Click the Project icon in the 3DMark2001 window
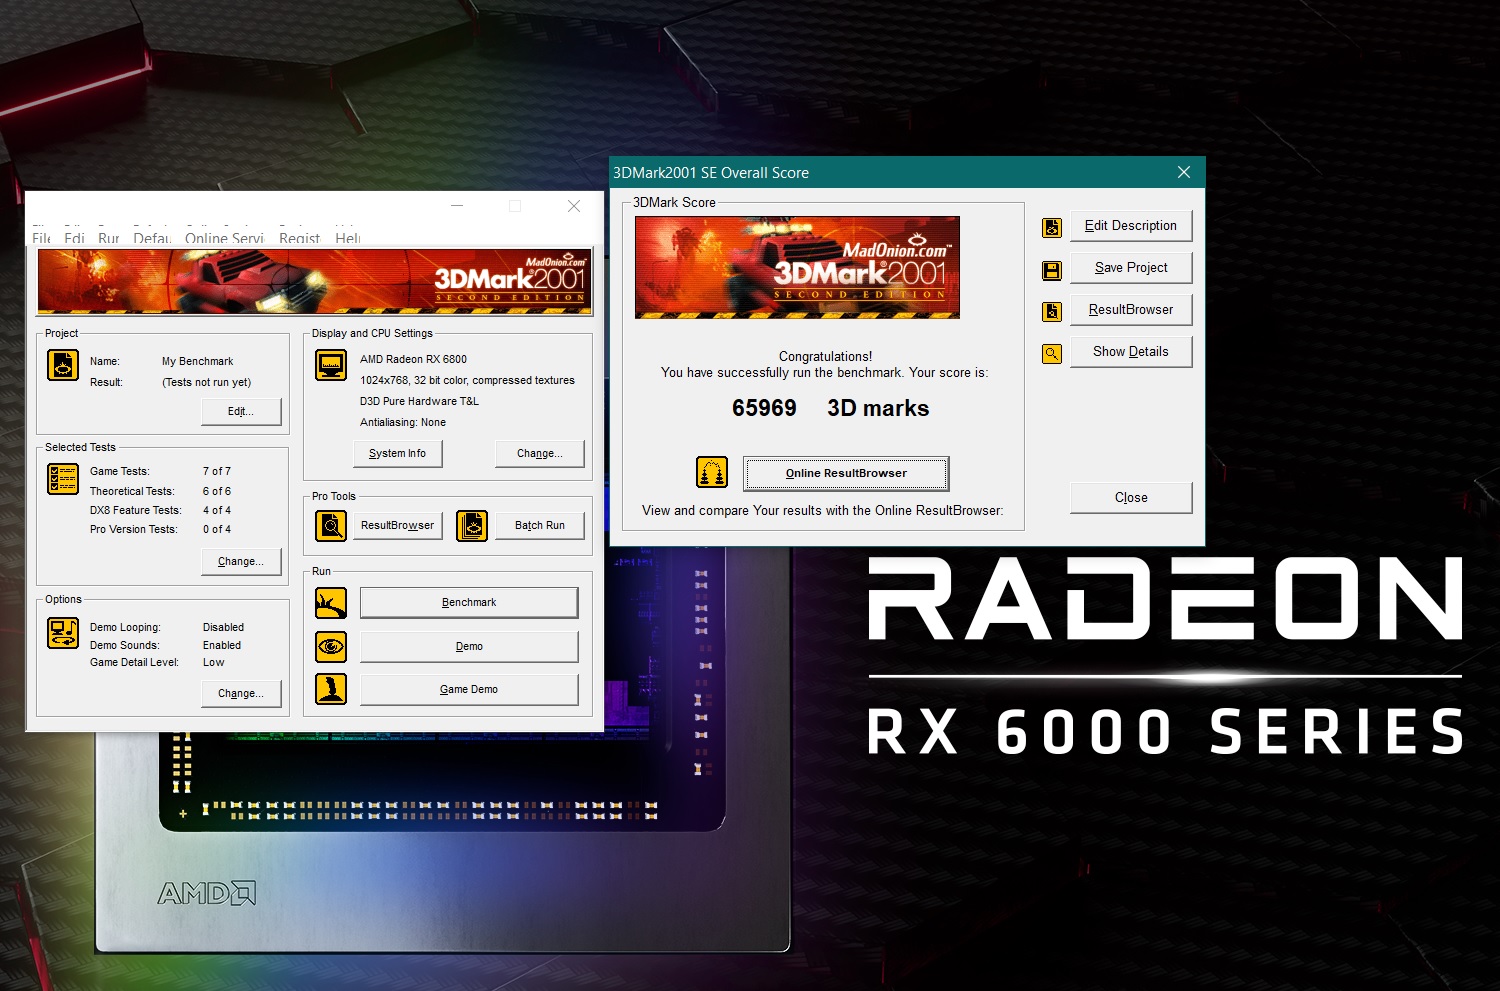Viewport: 1500px width, 991px height. (63, 365)
